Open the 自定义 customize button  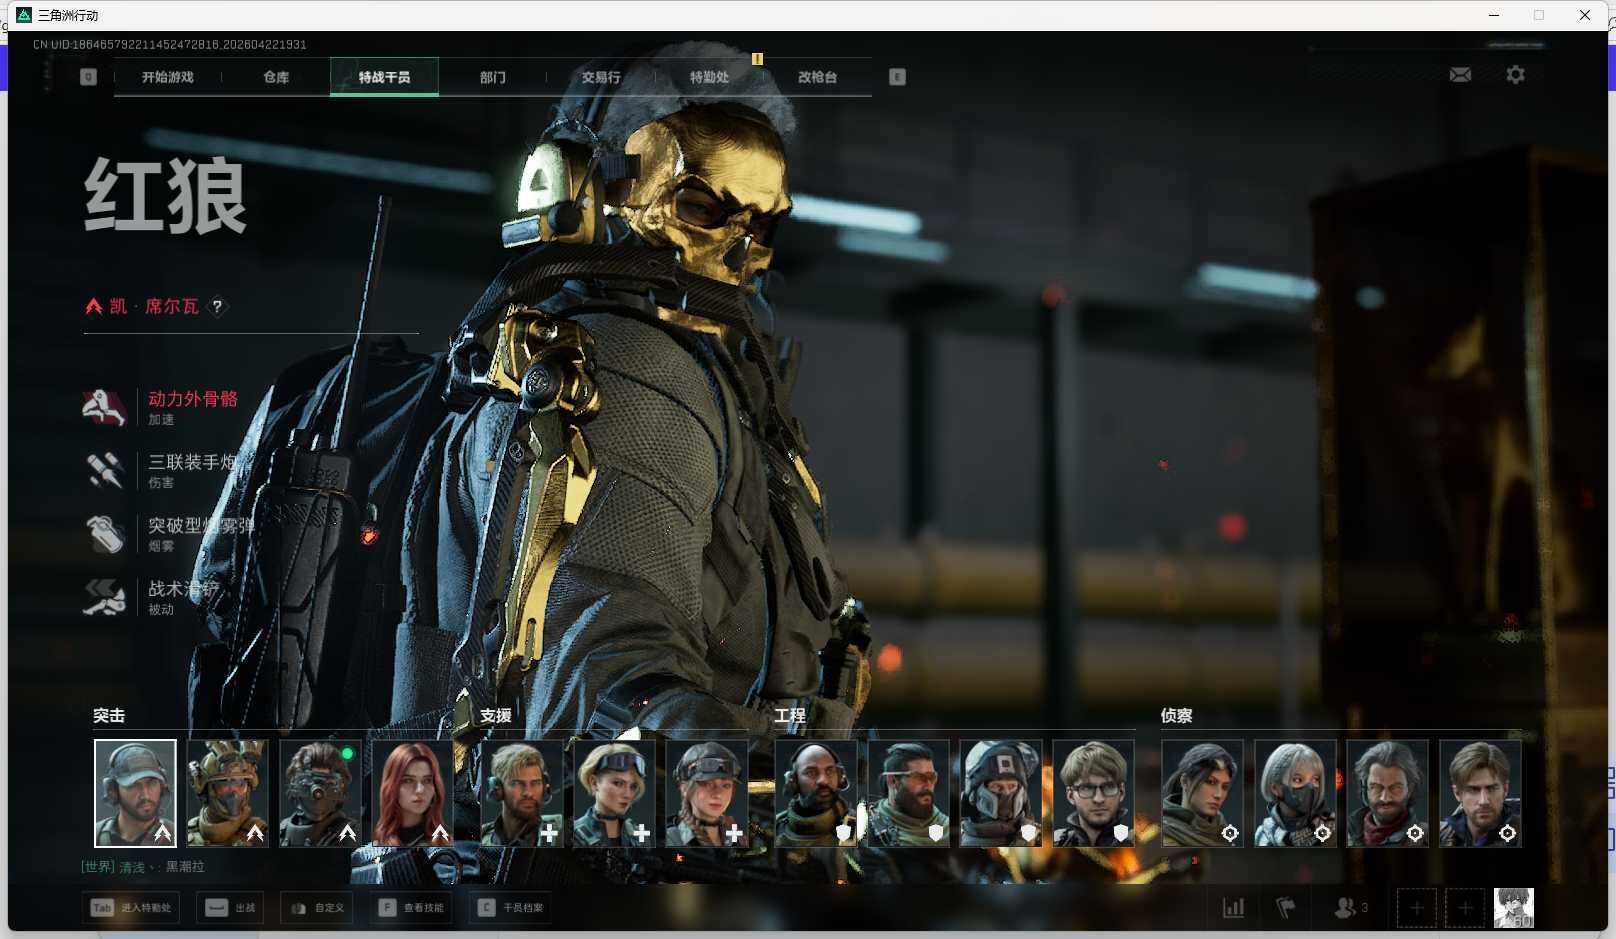point(317,908)
